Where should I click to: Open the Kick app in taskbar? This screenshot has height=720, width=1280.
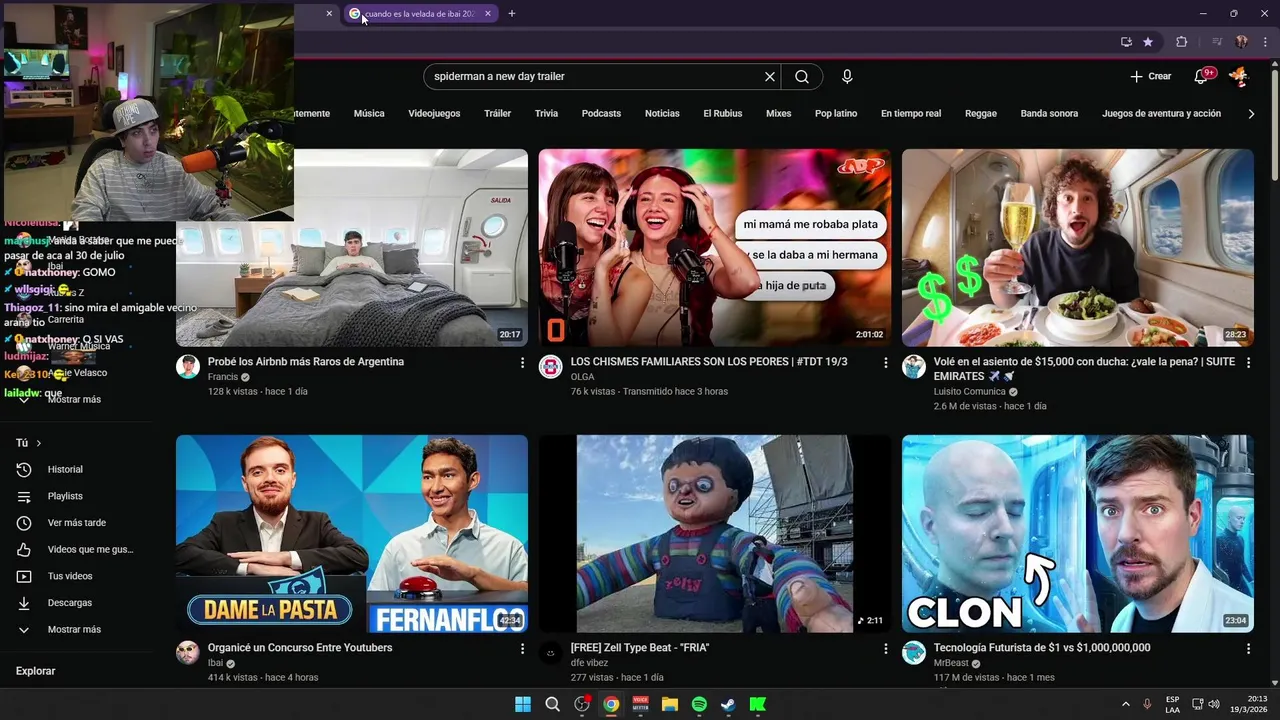pos(758,704)
